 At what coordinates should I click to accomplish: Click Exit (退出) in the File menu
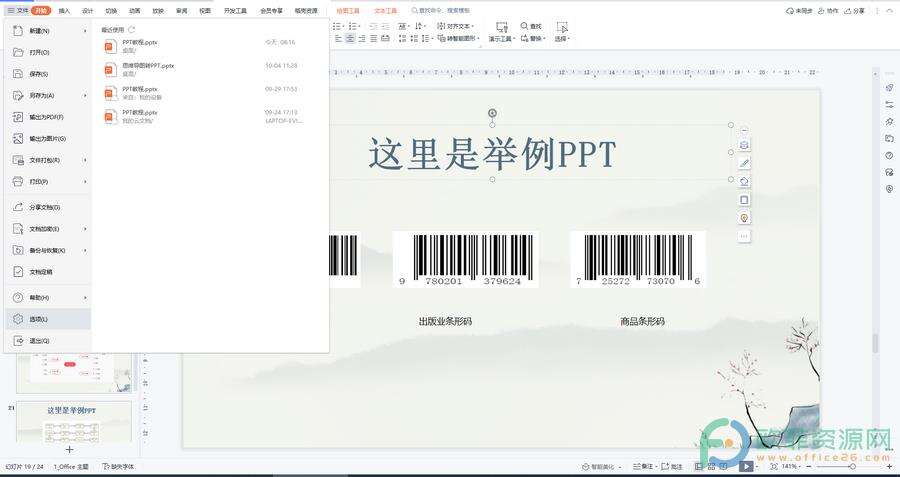point(47,340)
